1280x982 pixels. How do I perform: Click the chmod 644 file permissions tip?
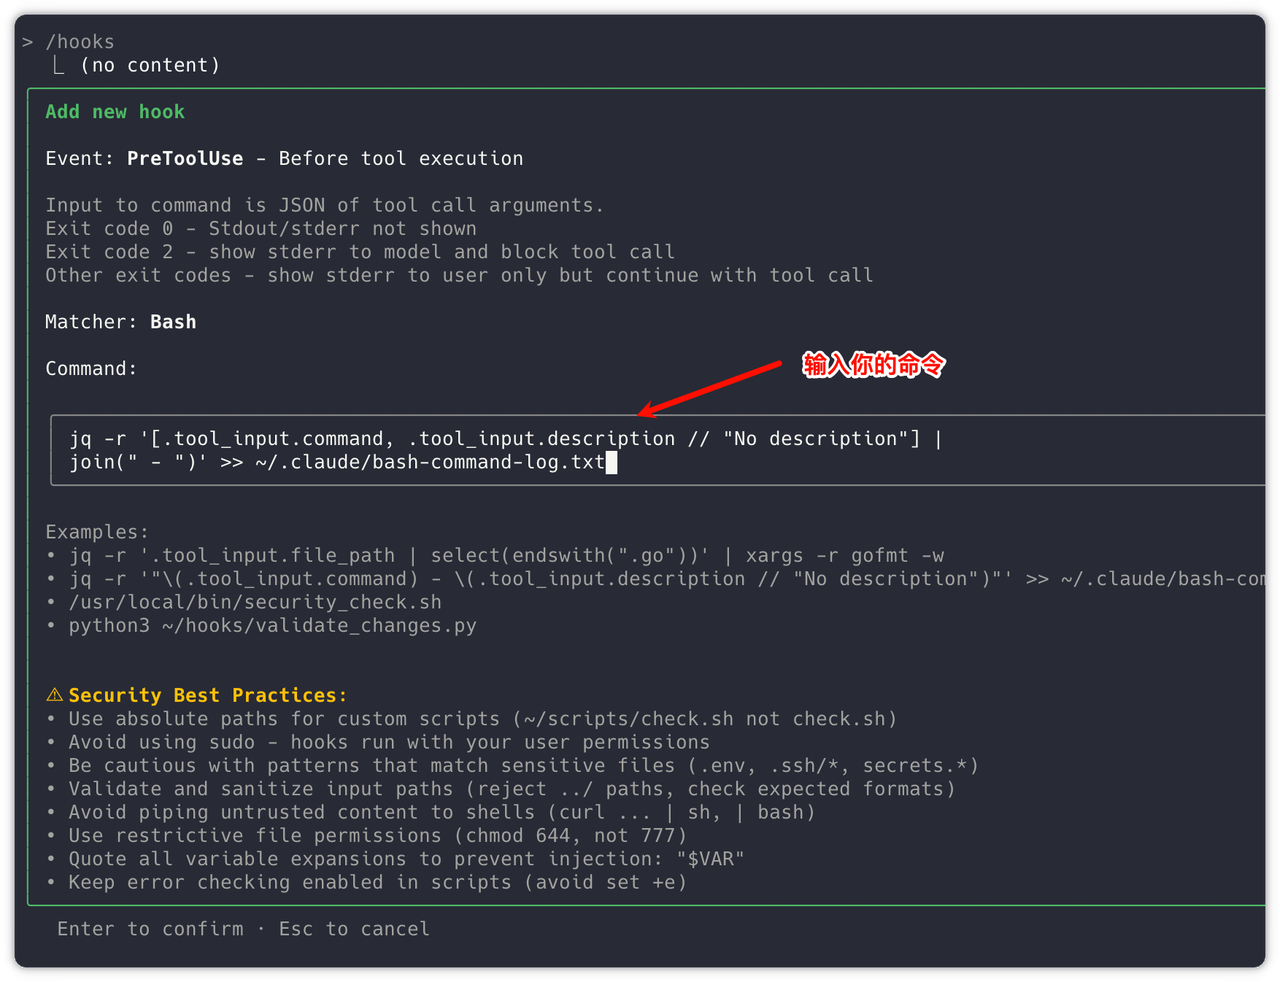pyautogui.click(x=378, y=836)
